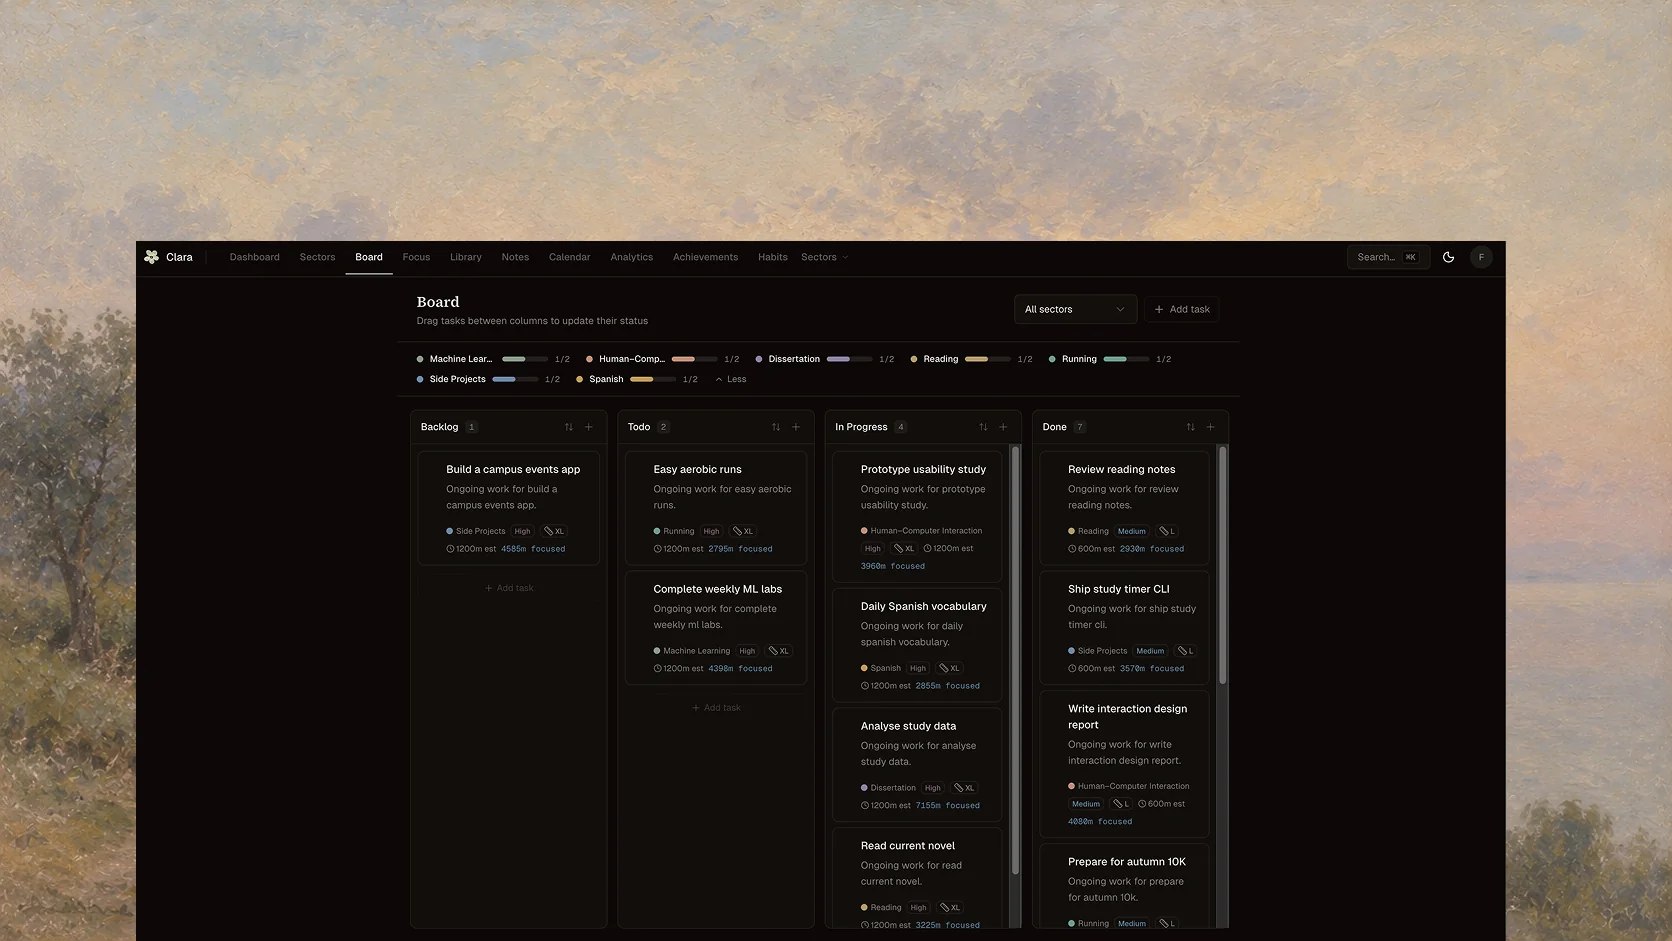
Task: Click the Add task button
Action: (1182, 309)
